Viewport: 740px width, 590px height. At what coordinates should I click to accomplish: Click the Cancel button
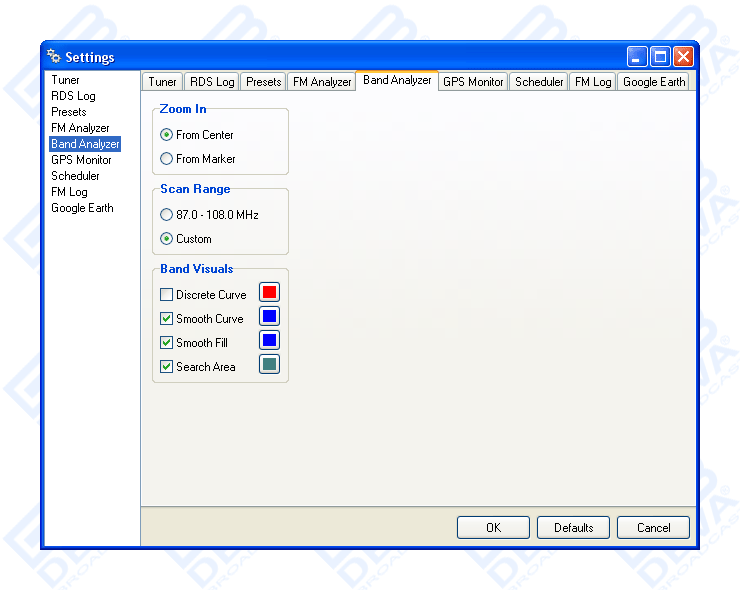[x=653, y=527]
